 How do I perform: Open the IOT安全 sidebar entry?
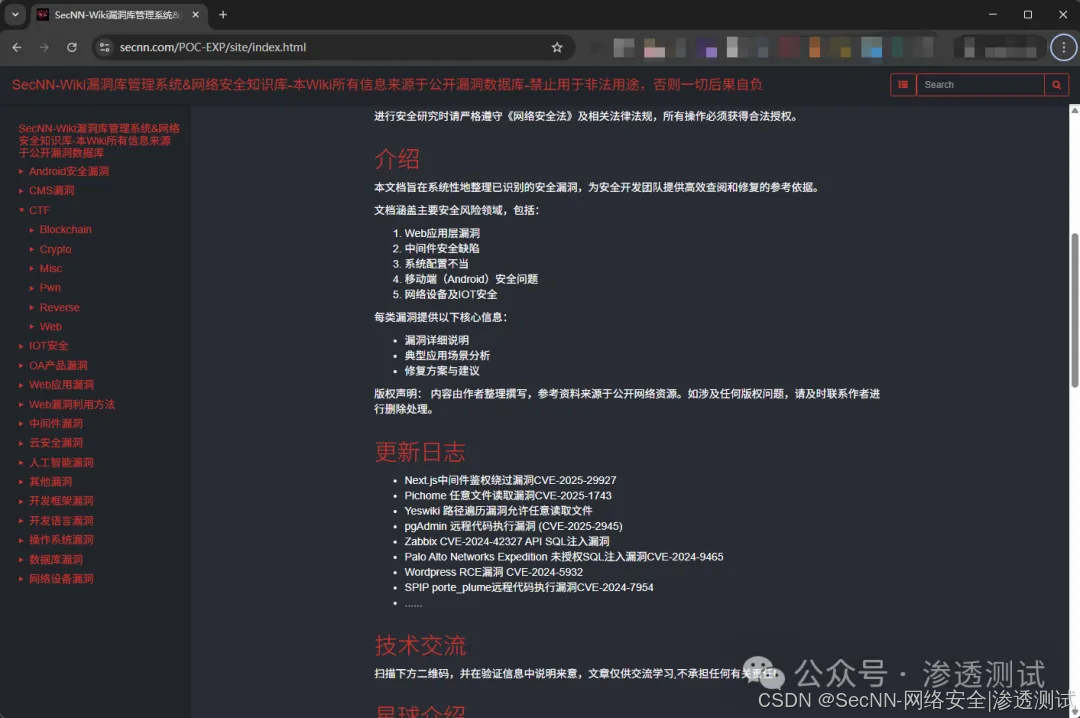click(x=47, y=345)
